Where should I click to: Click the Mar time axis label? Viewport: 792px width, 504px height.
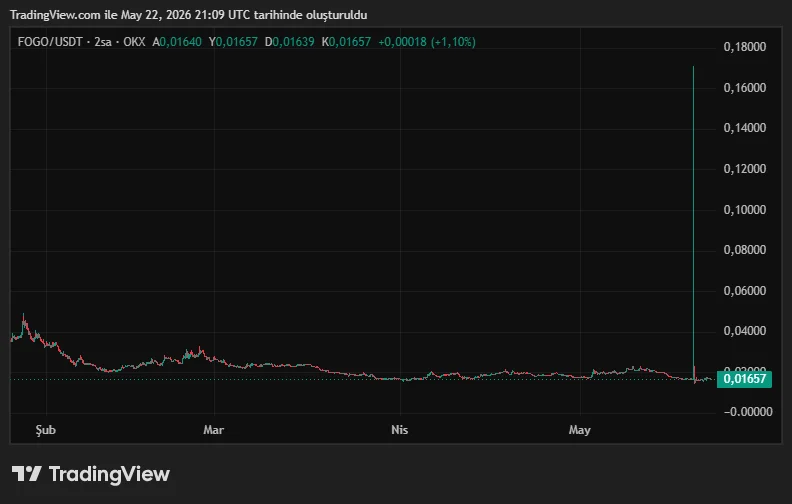214,430
